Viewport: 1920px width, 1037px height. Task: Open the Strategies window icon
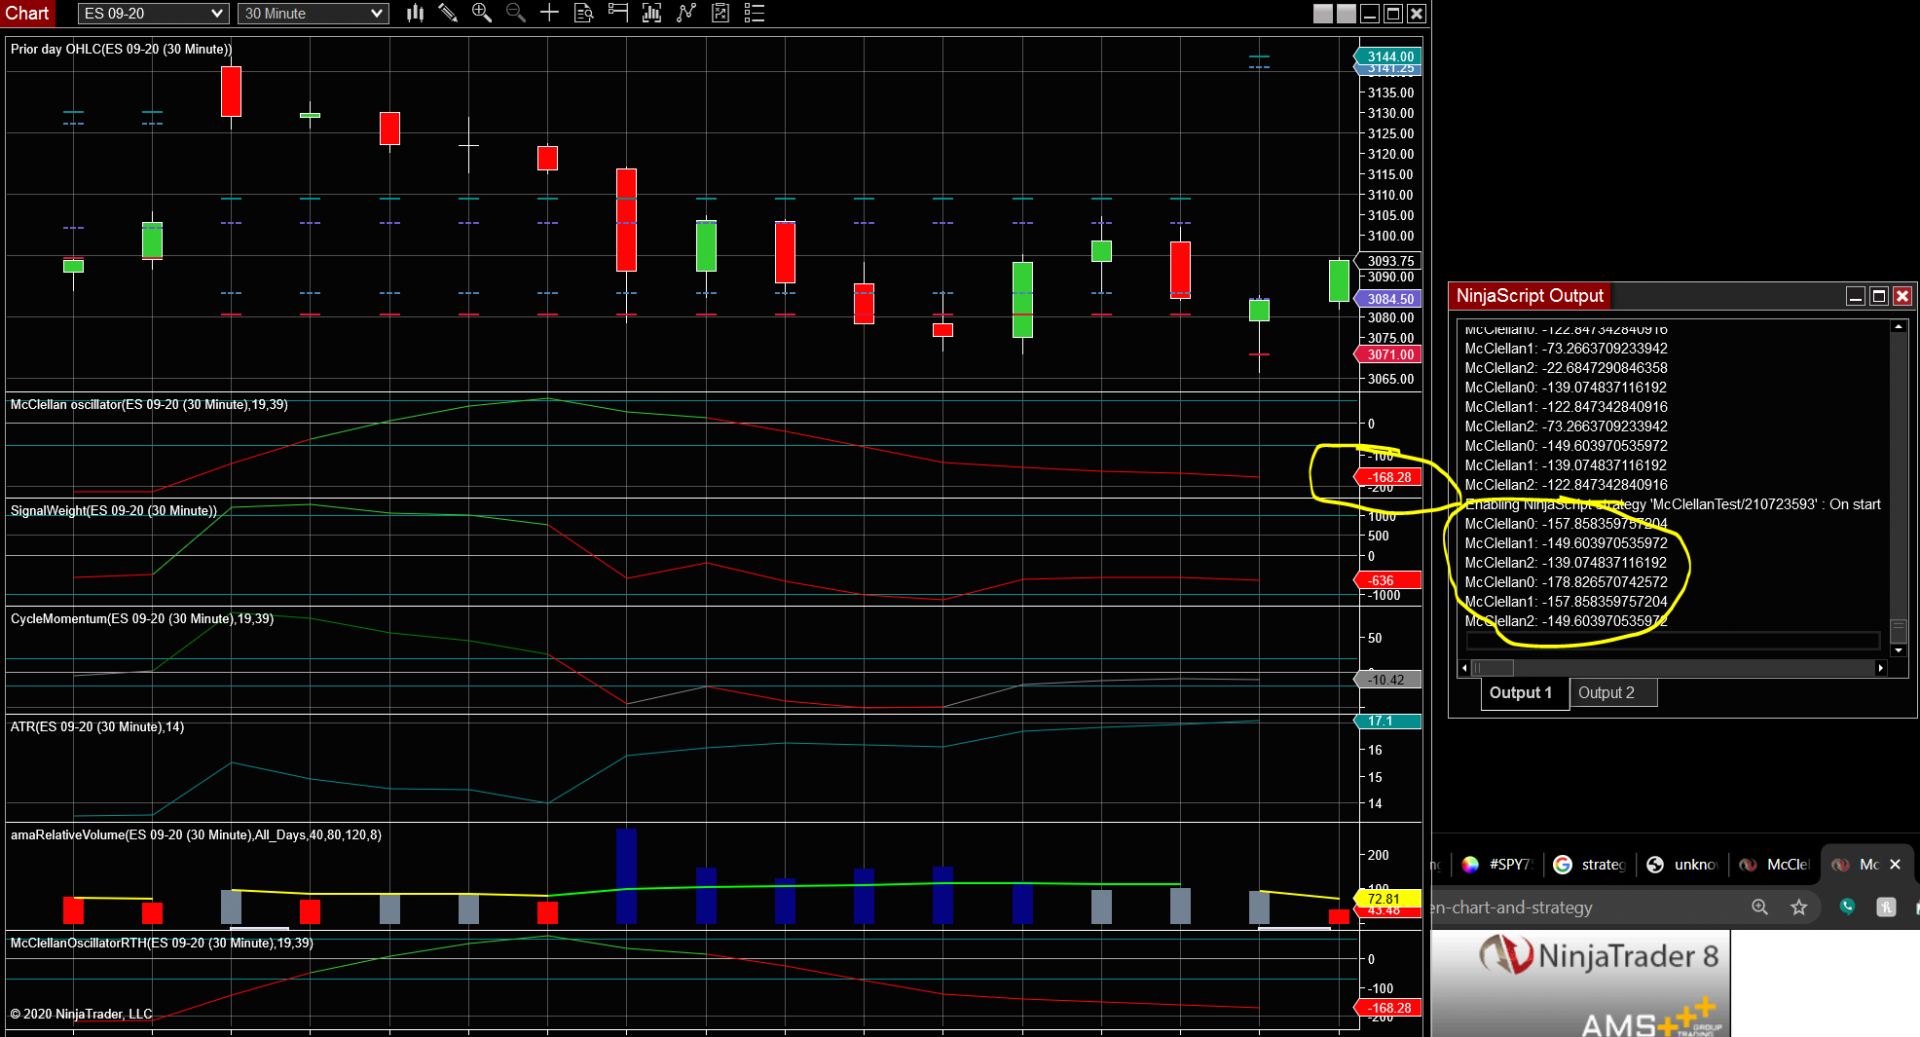686,13
